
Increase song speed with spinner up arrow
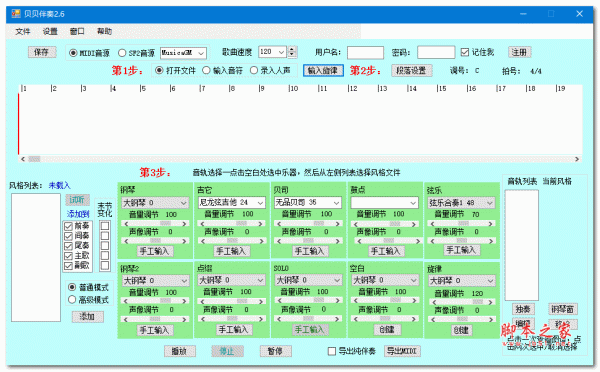pyautogui.click(x=292, y=49)
